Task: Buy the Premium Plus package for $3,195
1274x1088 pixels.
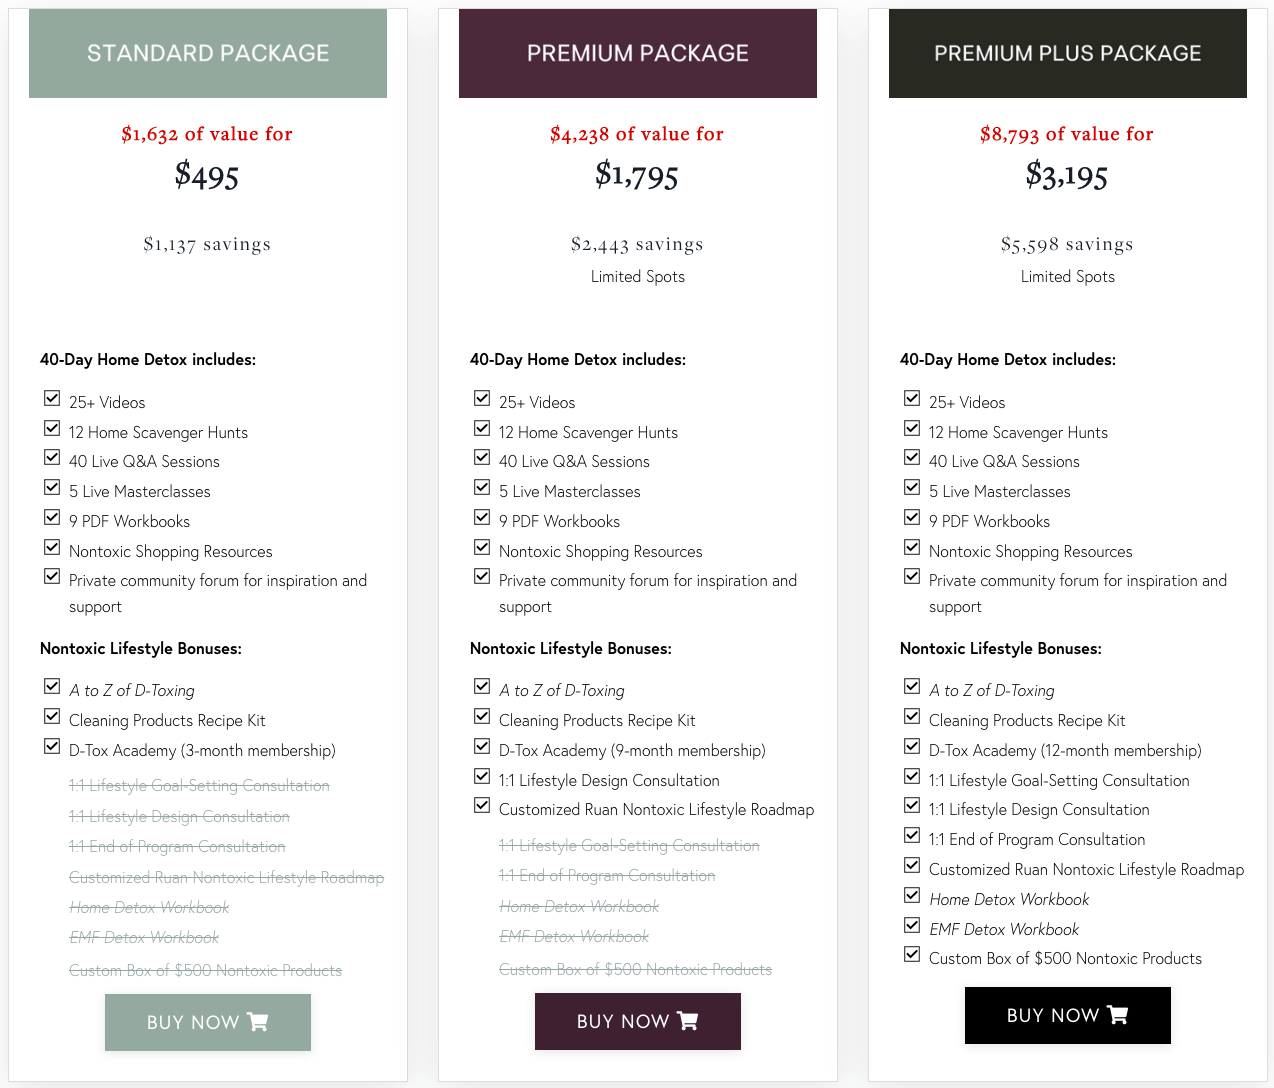Action: [x=1068, y=1015]
